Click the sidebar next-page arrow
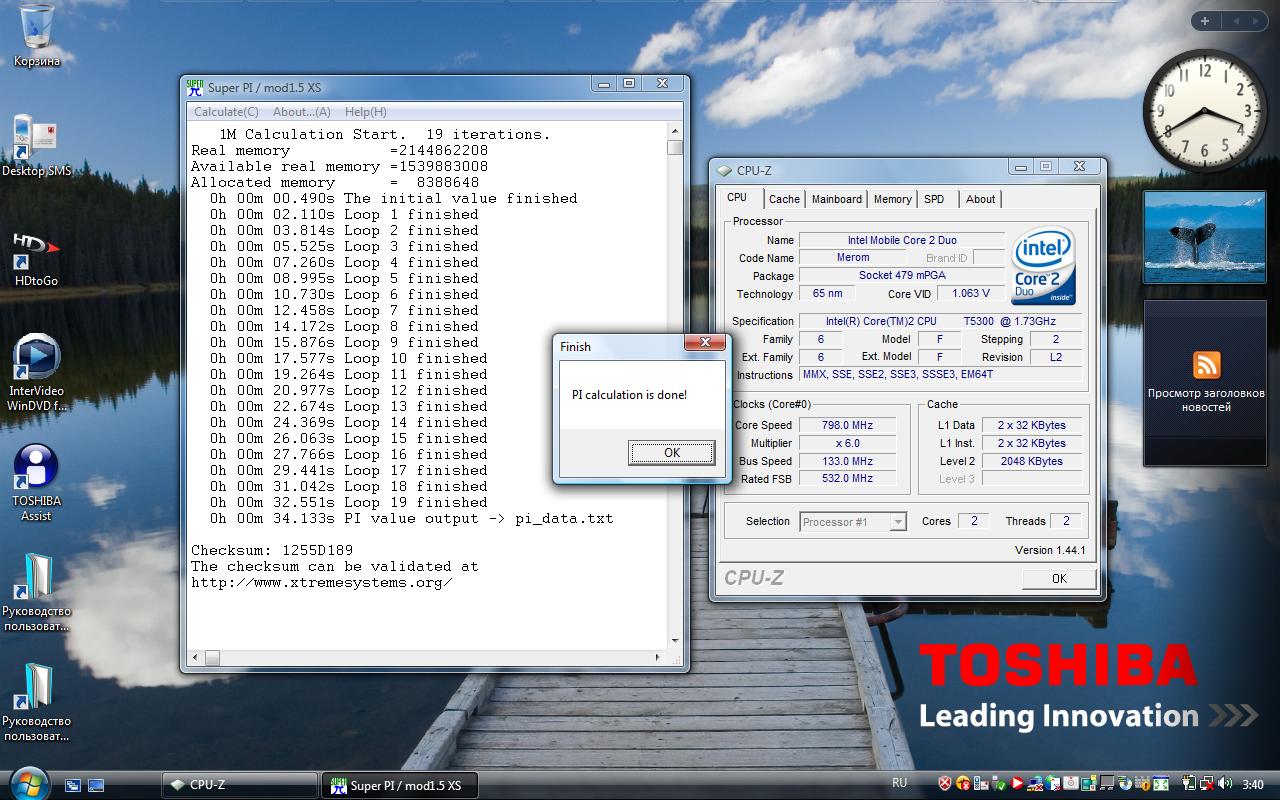Screen dimensions: 1280x800 pos(1257,20)
